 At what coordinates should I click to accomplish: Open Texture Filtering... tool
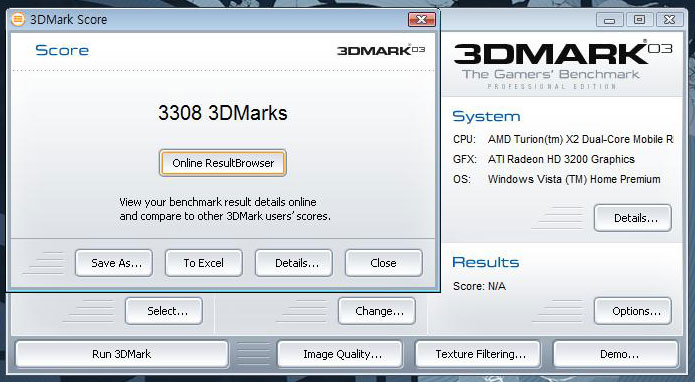(478, 354)
